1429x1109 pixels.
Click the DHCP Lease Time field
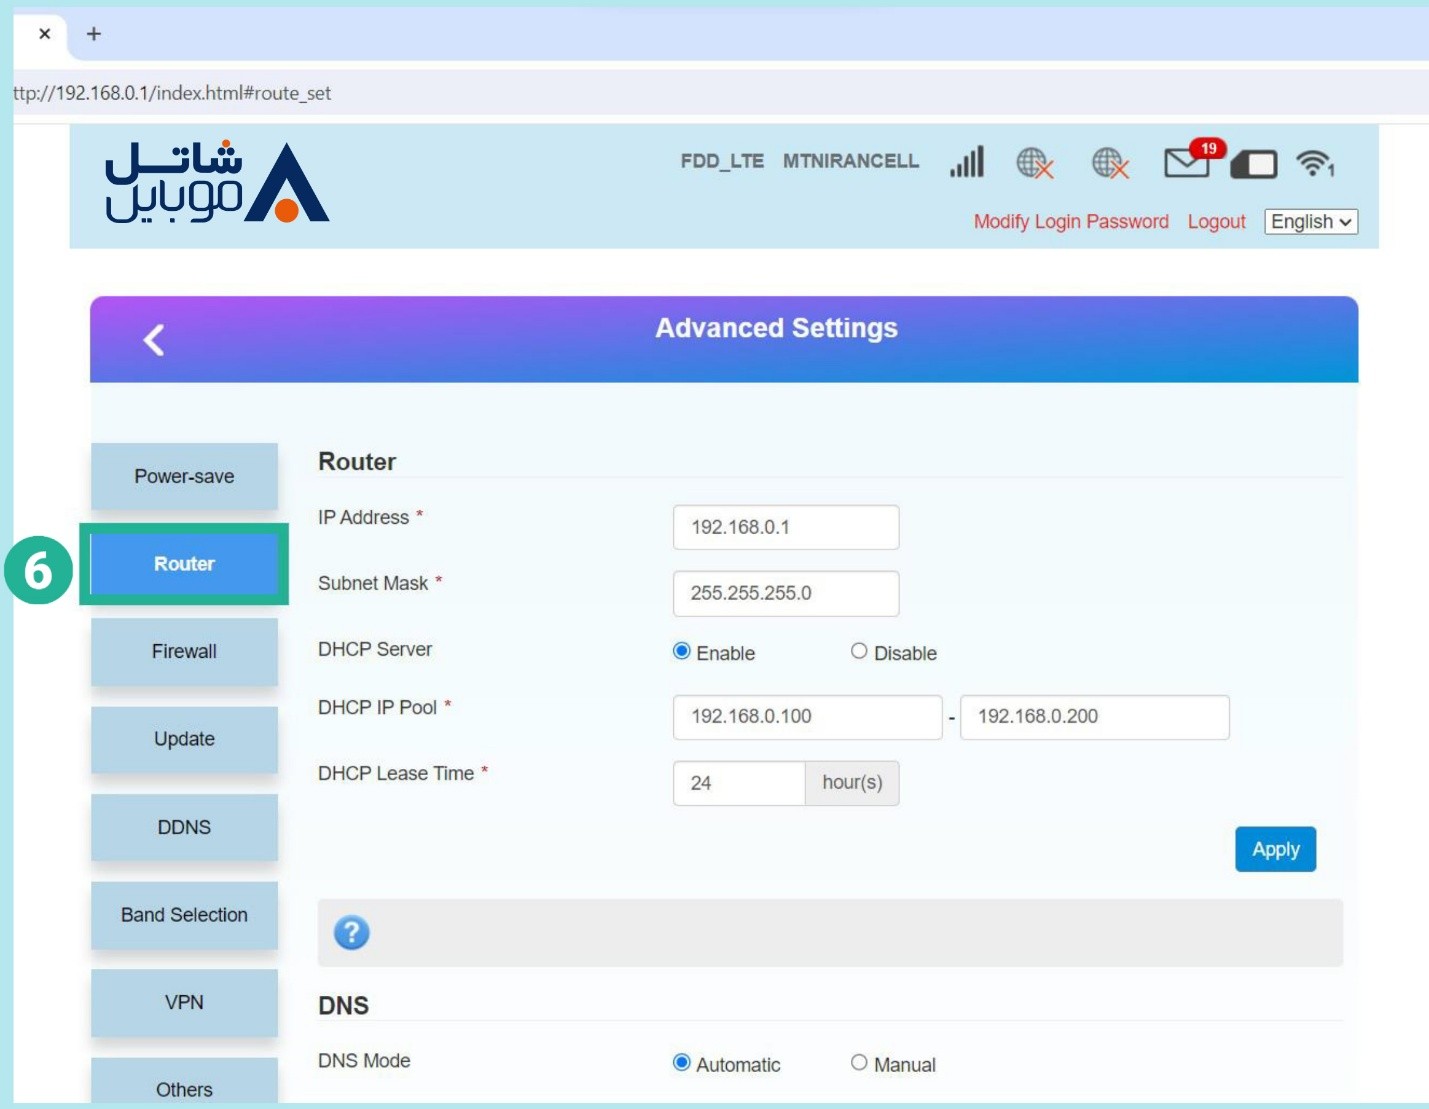739,783
